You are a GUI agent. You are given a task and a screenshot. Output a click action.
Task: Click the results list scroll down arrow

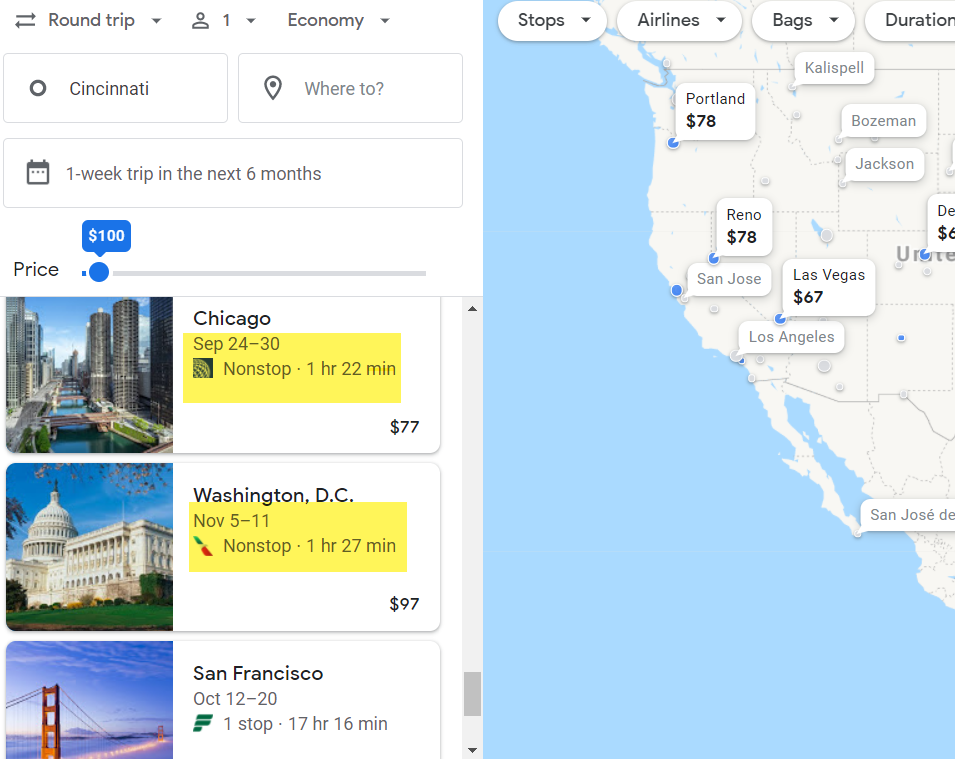tap(472, 750)
